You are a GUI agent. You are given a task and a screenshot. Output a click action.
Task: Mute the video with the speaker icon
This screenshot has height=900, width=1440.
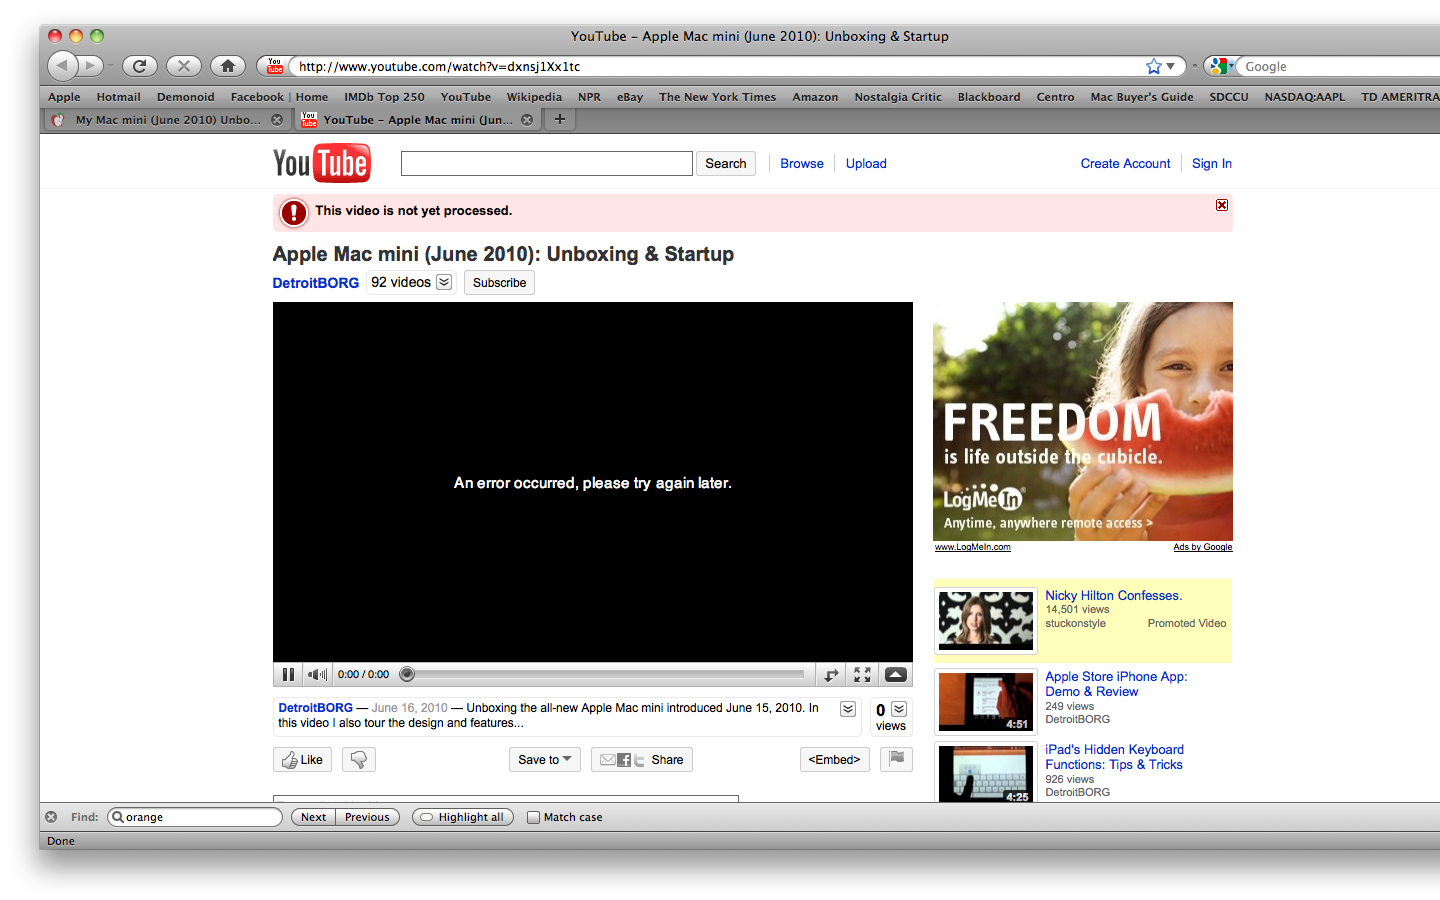tap(317, 674)
